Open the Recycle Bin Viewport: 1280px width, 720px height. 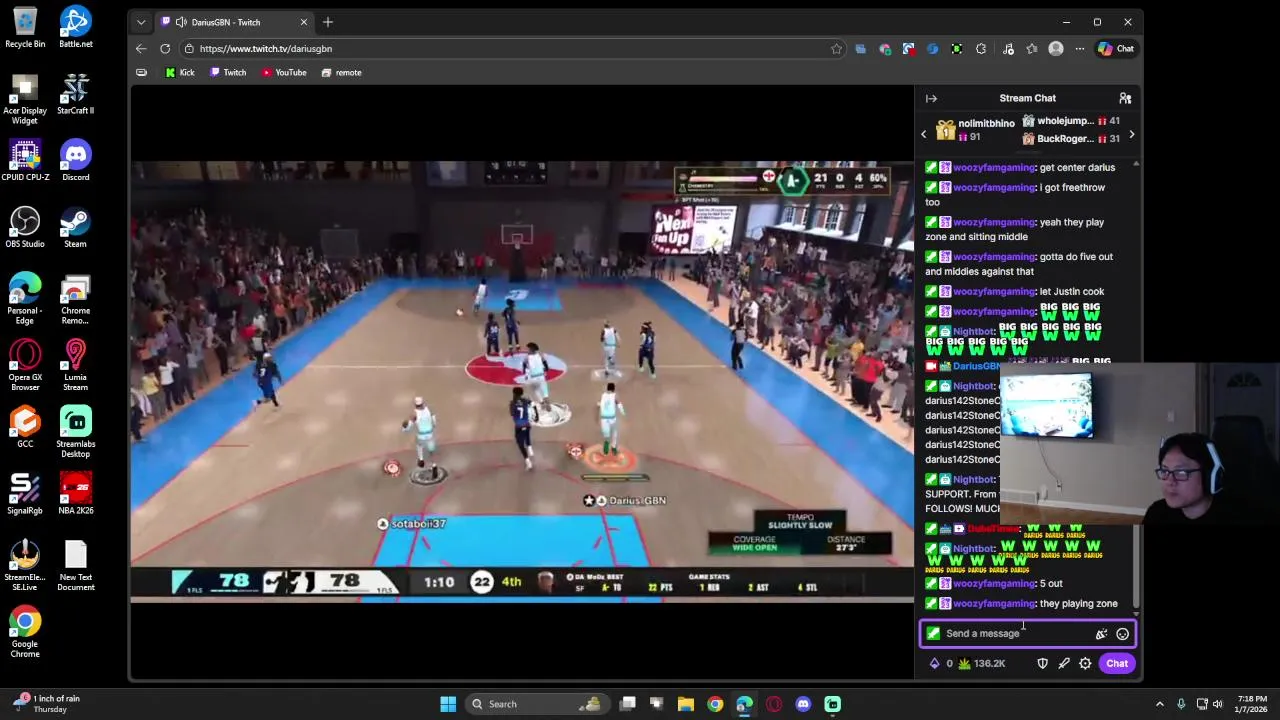pyautogui.click(x=25, y=28)
